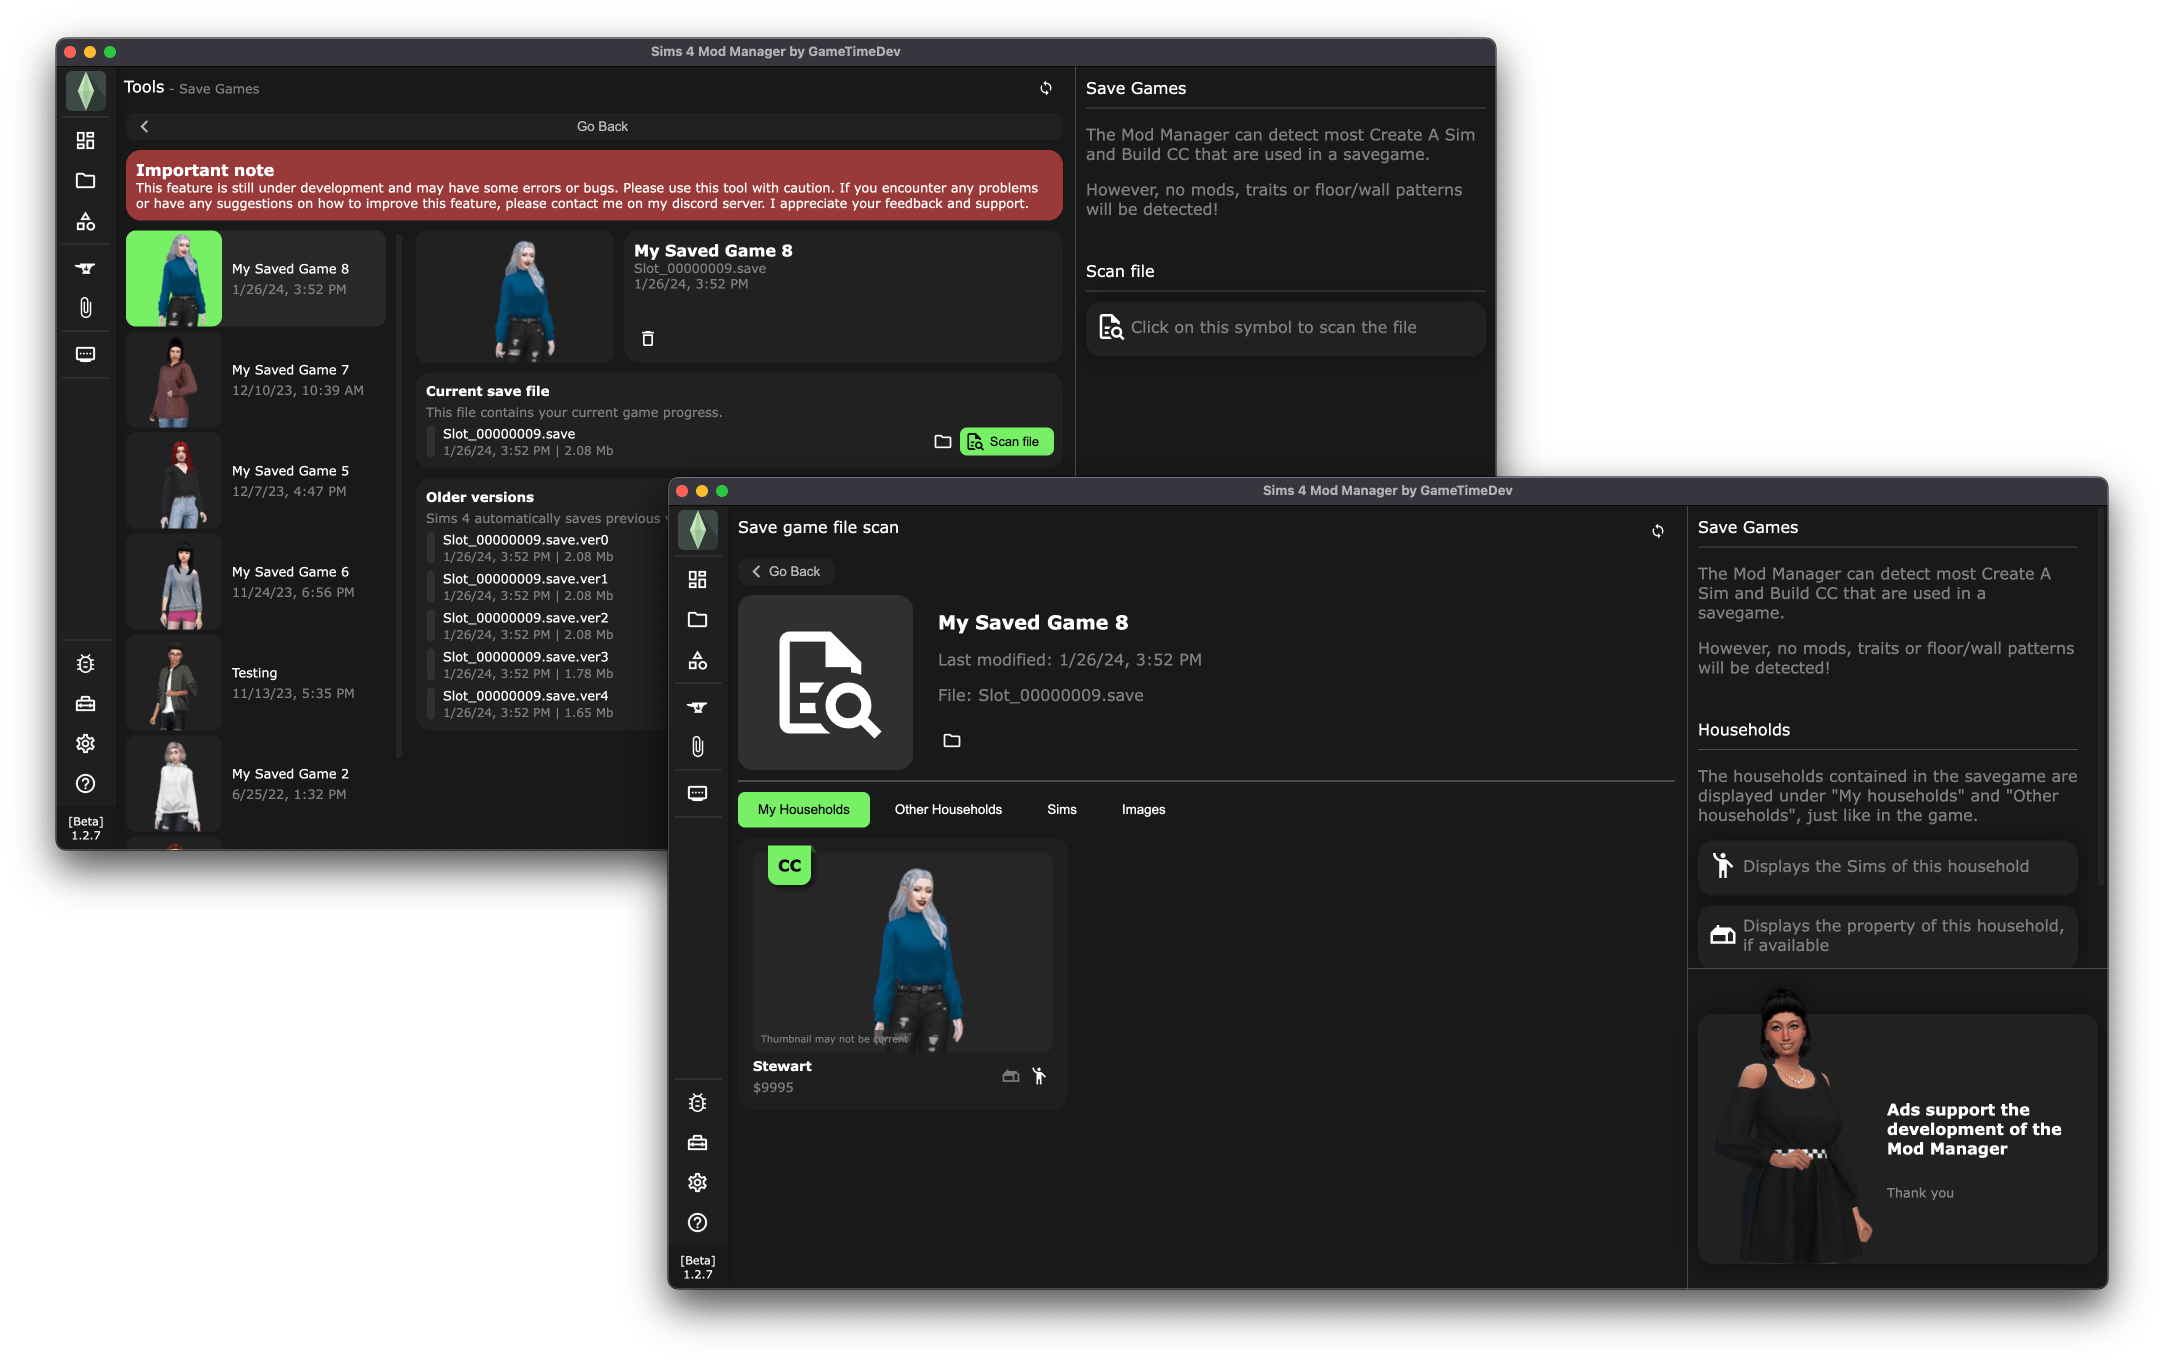Select My Saved Game 7 in list
Viewport: 2164px width, 1363px height.
(x=256, y=380)
